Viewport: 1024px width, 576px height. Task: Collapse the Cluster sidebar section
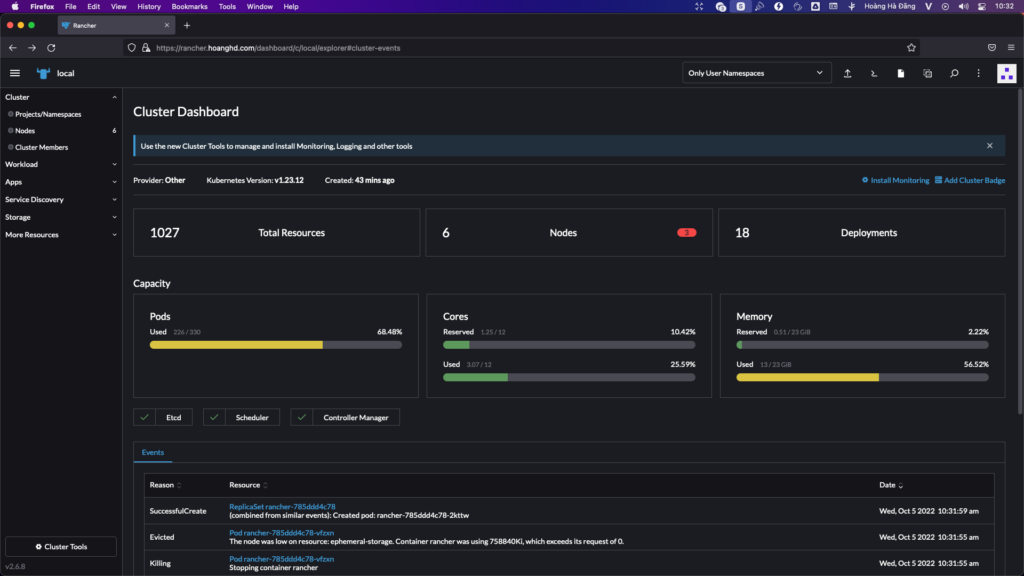click(114, 97)
